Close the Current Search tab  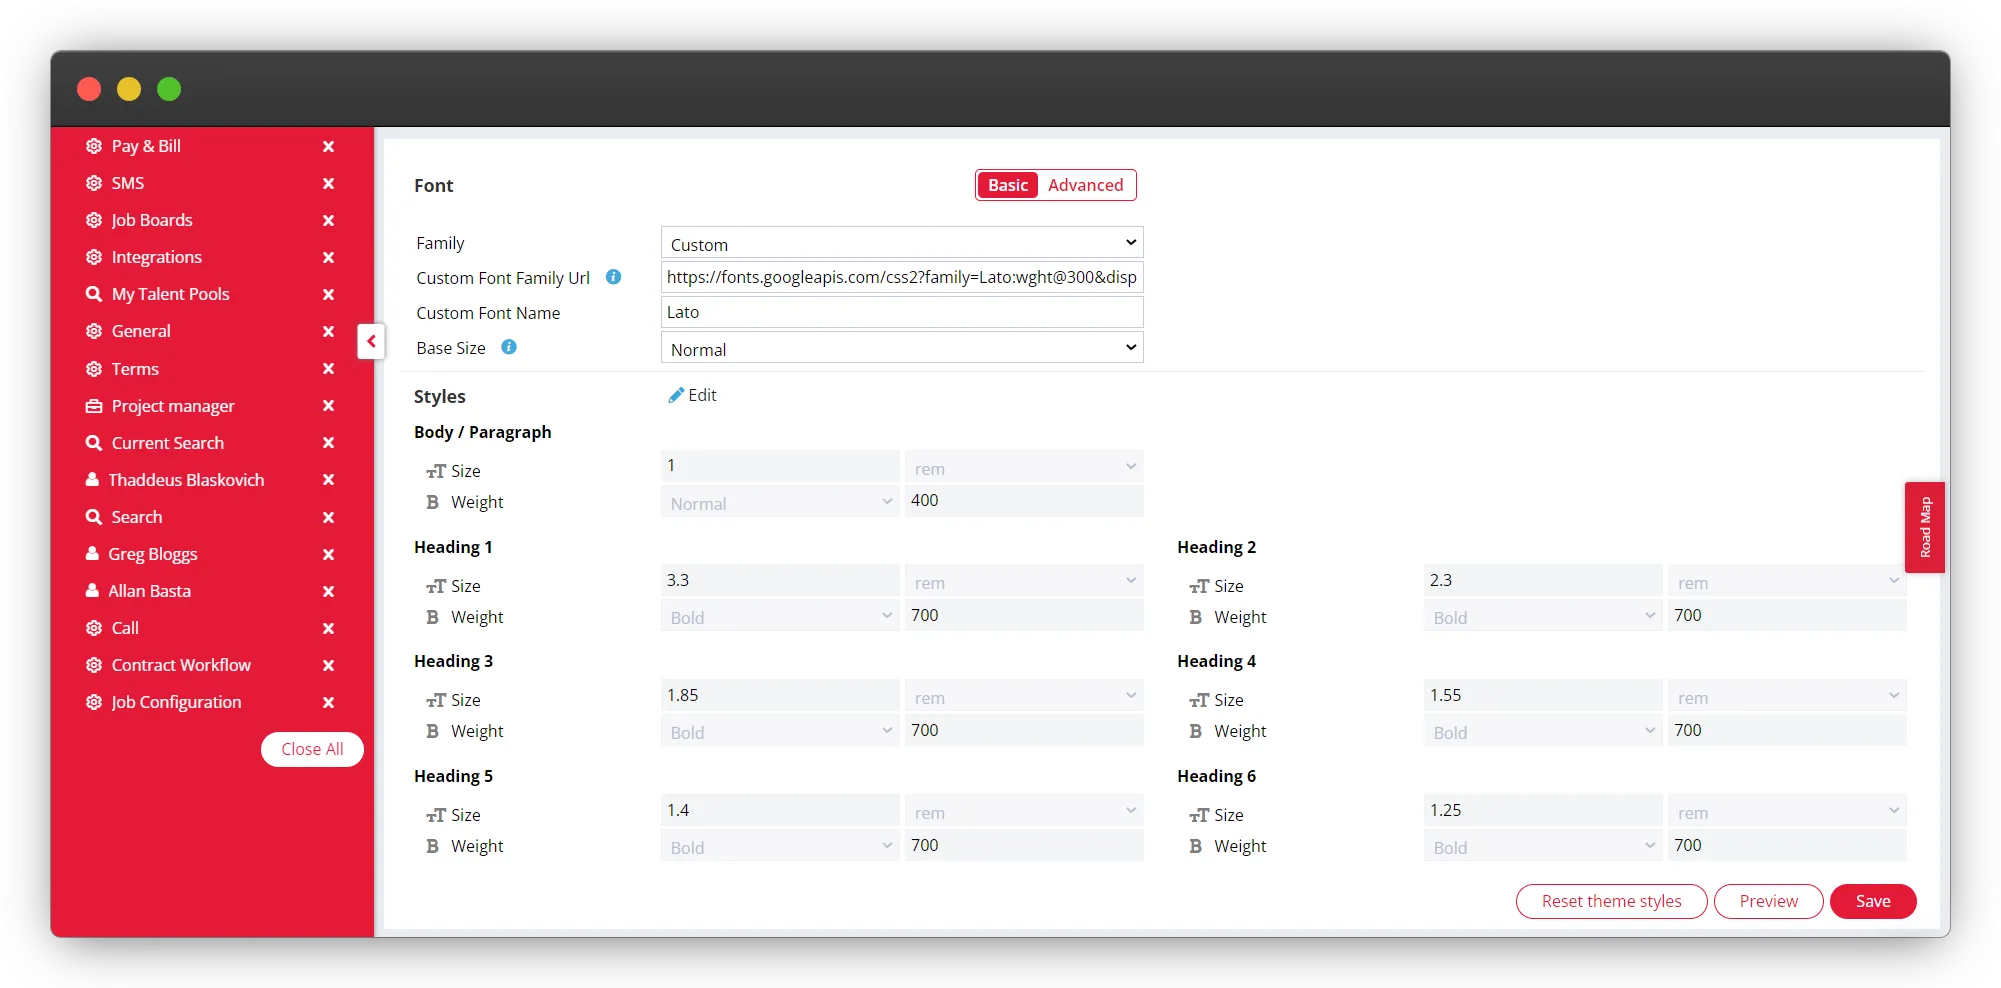[x=328, y=443]
